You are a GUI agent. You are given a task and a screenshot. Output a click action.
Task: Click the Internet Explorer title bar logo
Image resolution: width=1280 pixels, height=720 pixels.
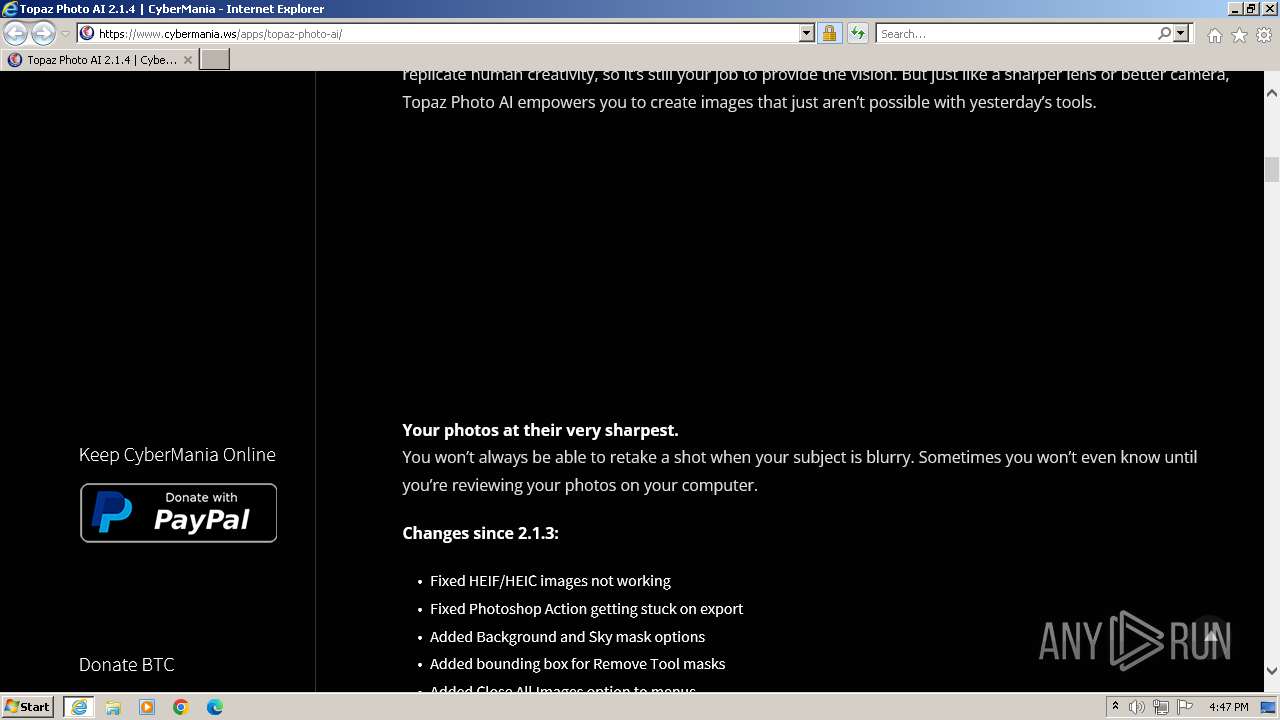[10, 9]
